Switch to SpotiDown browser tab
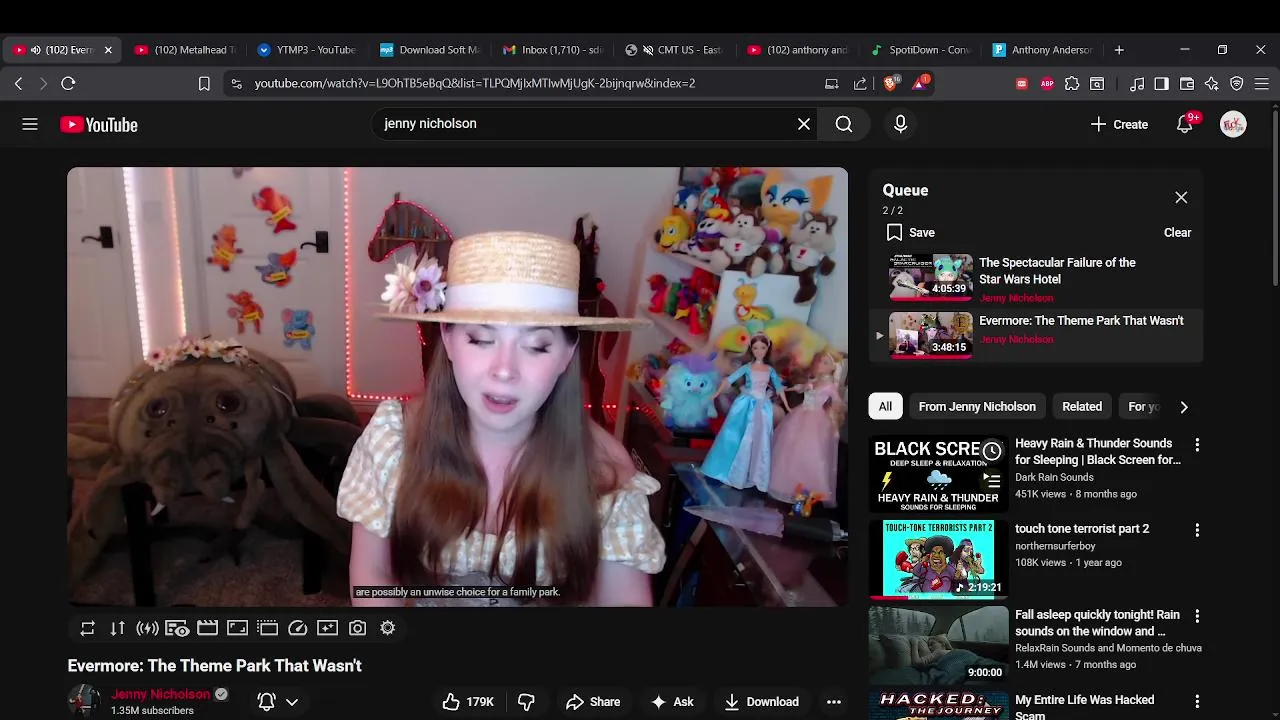The image size is (1280, 720). click(920, 50)
